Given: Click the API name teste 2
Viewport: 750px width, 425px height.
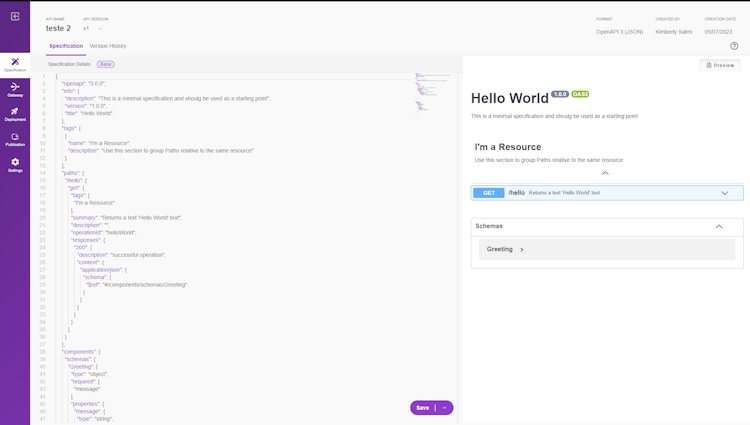Looking at the screenshot, I should point(58,29).
